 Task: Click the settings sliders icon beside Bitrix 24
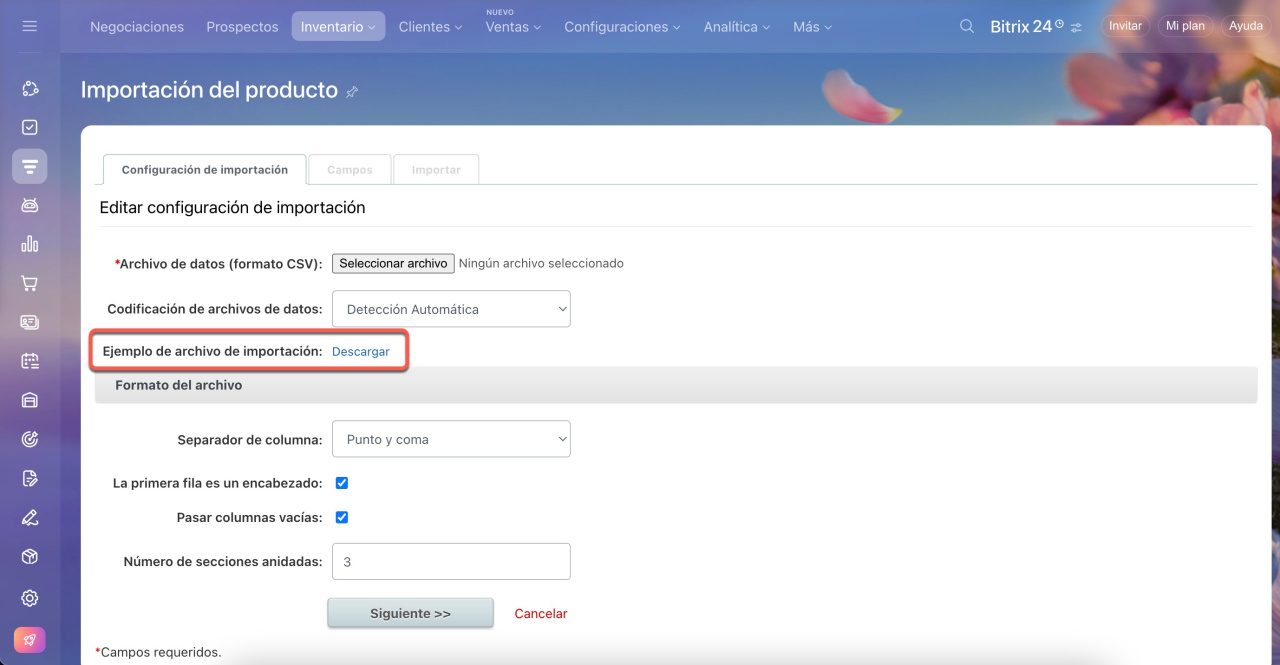1076,28
